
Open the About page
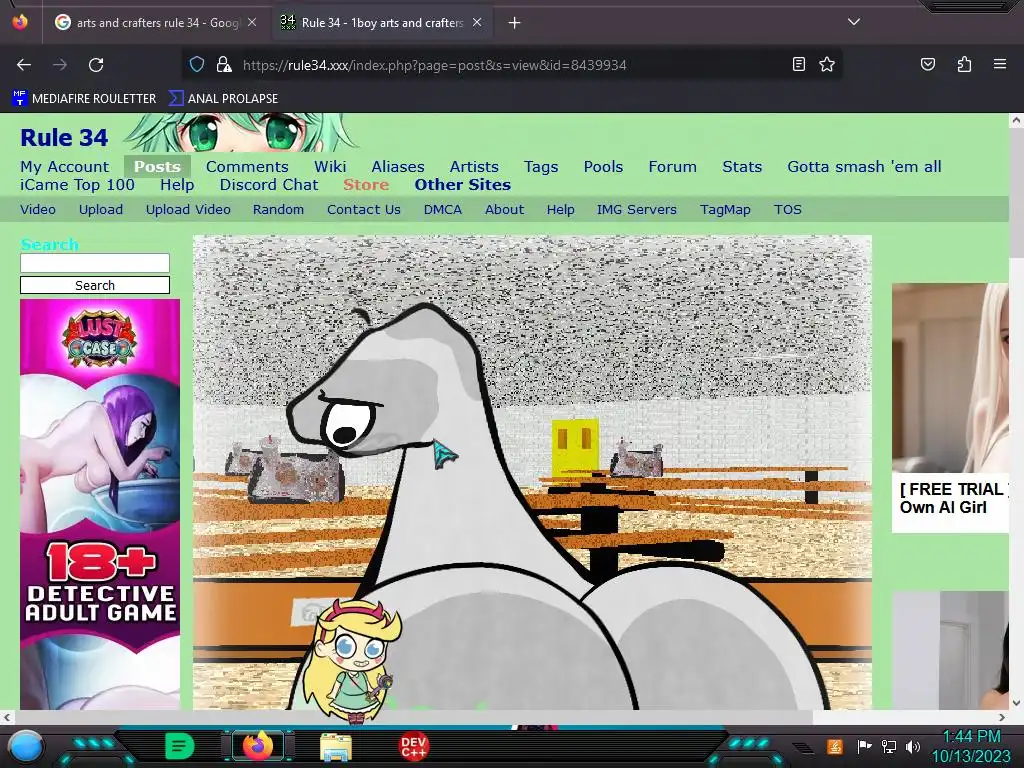click(504, 210)
